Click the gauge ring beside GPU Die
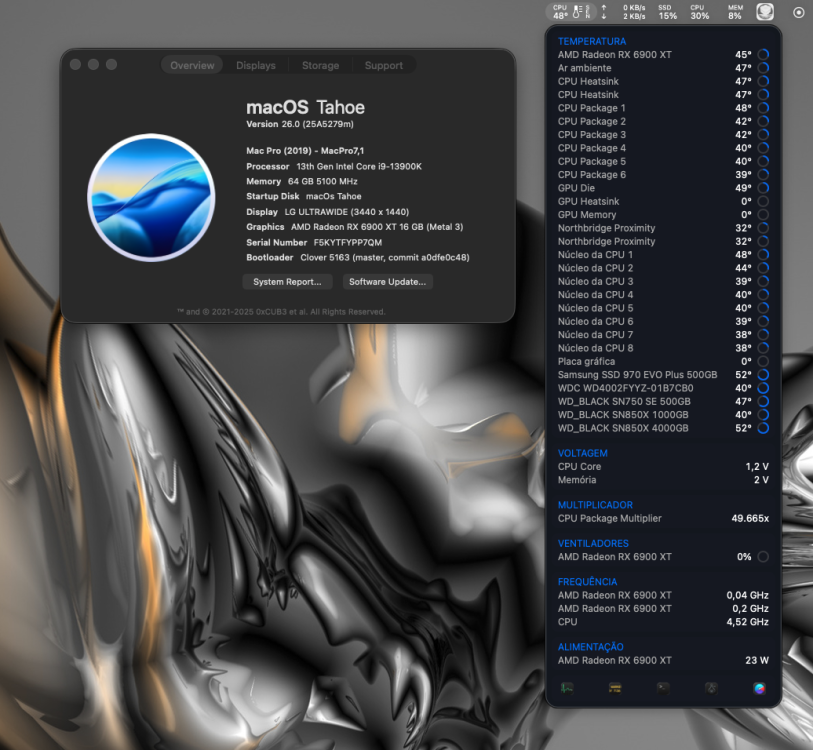The height and width of the screenshot is (750, 813). [763, 188]
